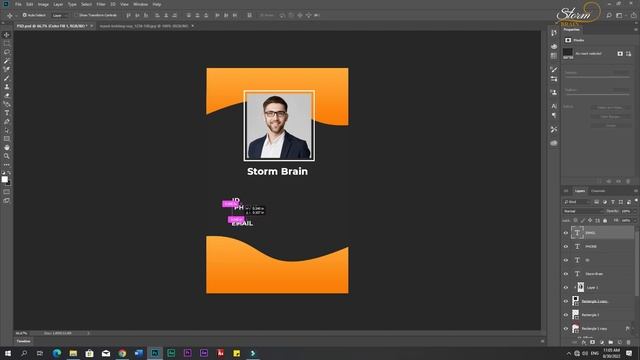The image size is (640, 360).
Task: Click the search icon in top-right bar
Action: tap(609, 16)
